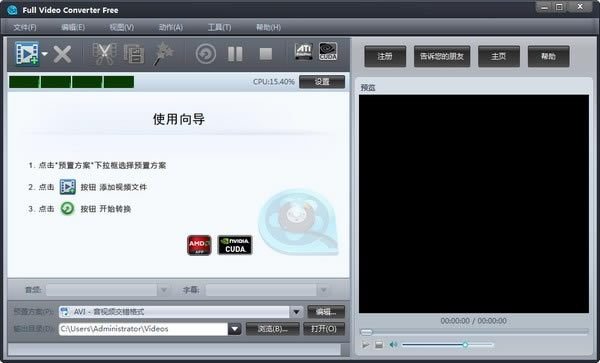The height and width of the screenshot is (363, 600).
Task: Click the 使用向导 heading
Action: tap(179, 119)
